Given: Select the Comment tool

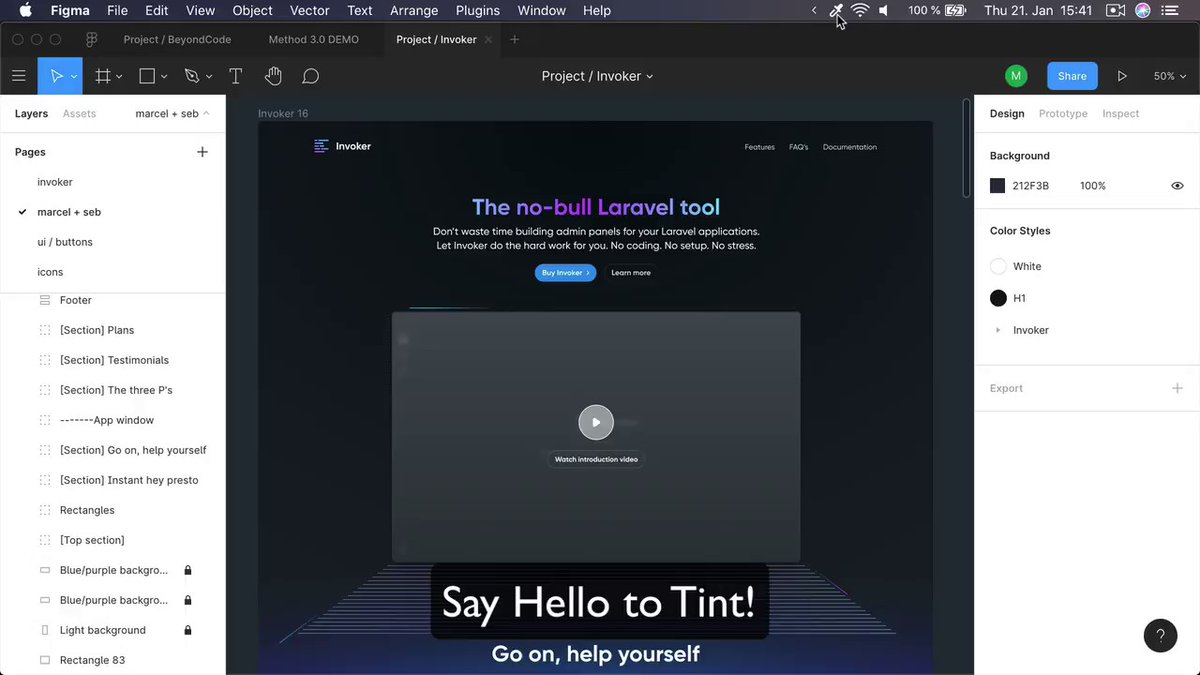Looking at the screenshot, I should (x=311, y=76).
